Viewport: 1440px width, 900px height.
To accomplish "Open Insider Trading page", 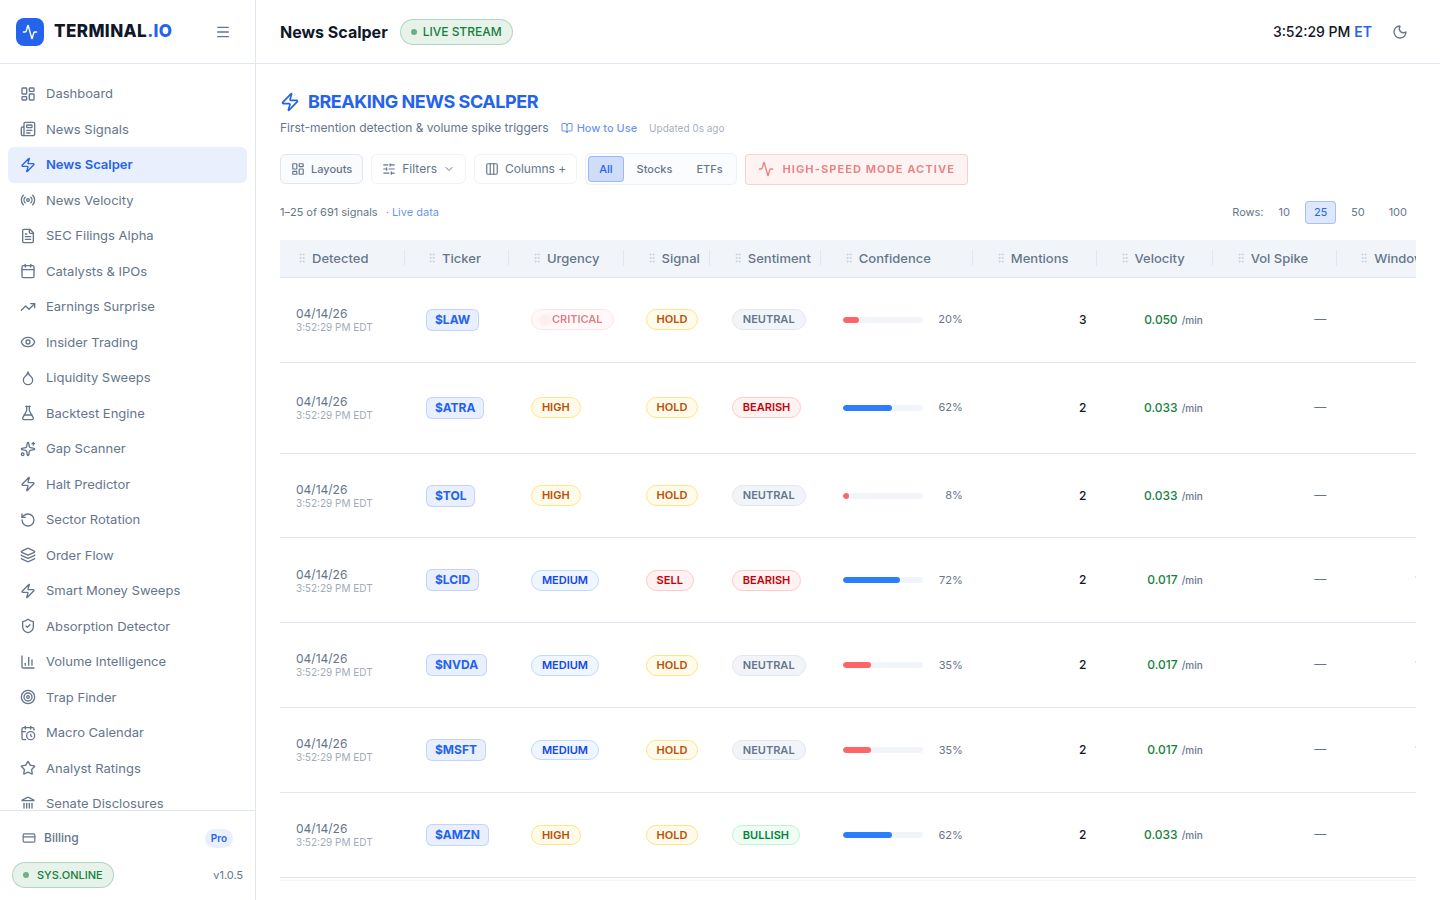I will click(x=127, y=342).
